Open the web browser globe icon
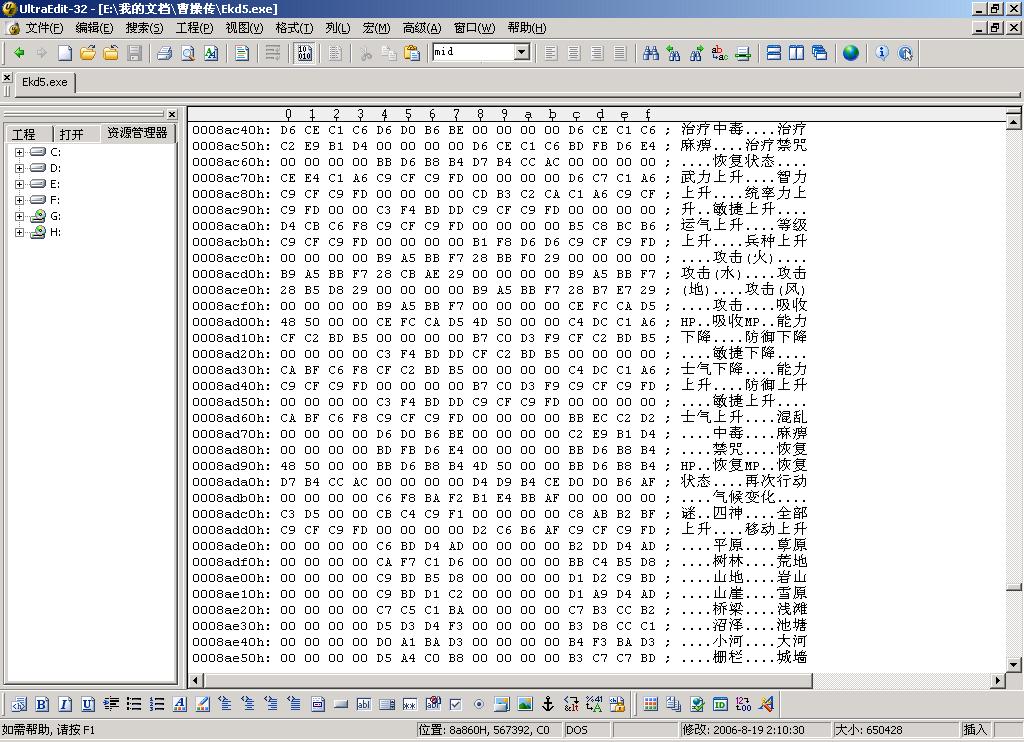Viewport: 1024px width, 742px height. (850, 53)
